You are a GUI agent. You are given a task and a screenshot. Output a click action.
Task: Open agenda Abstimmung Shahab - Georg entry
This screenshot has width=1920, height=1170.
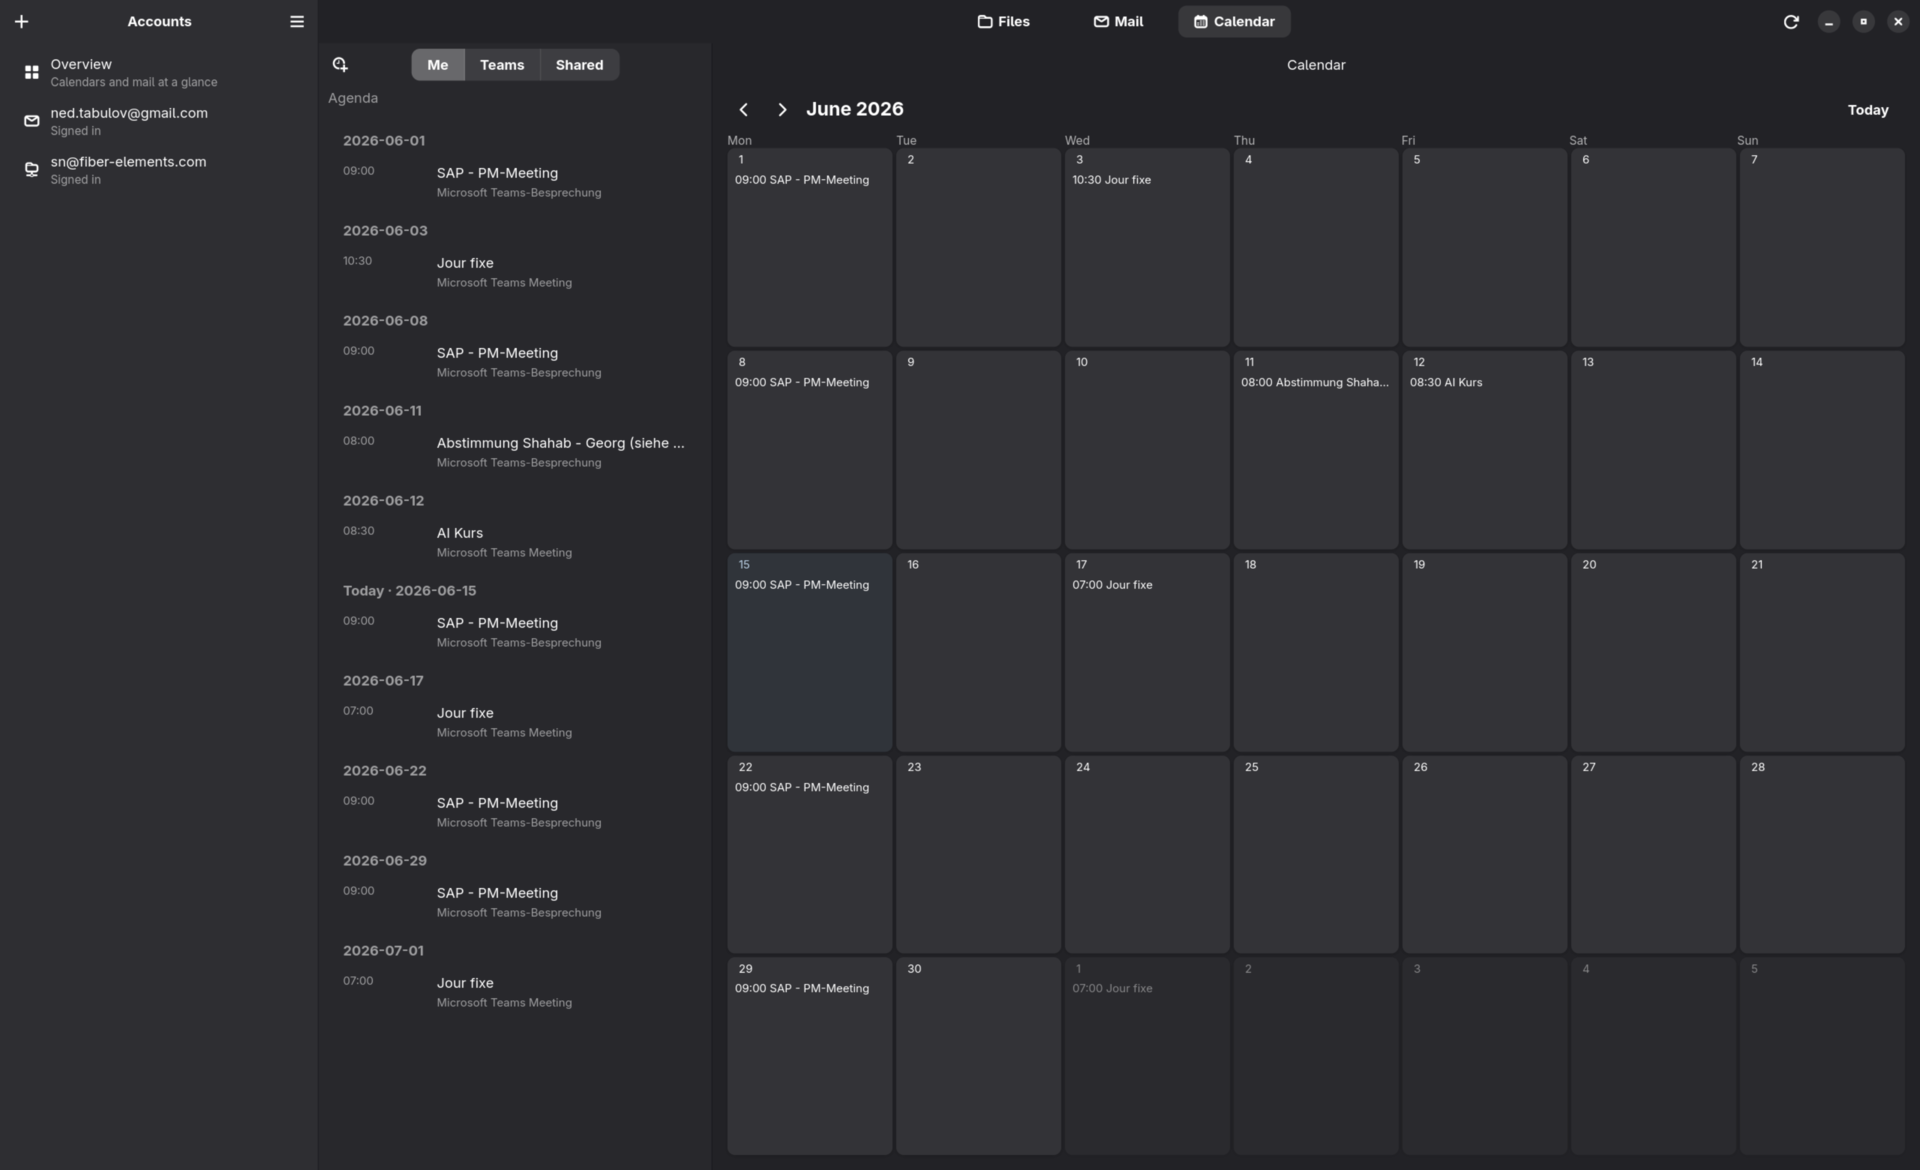coord(514,451)
